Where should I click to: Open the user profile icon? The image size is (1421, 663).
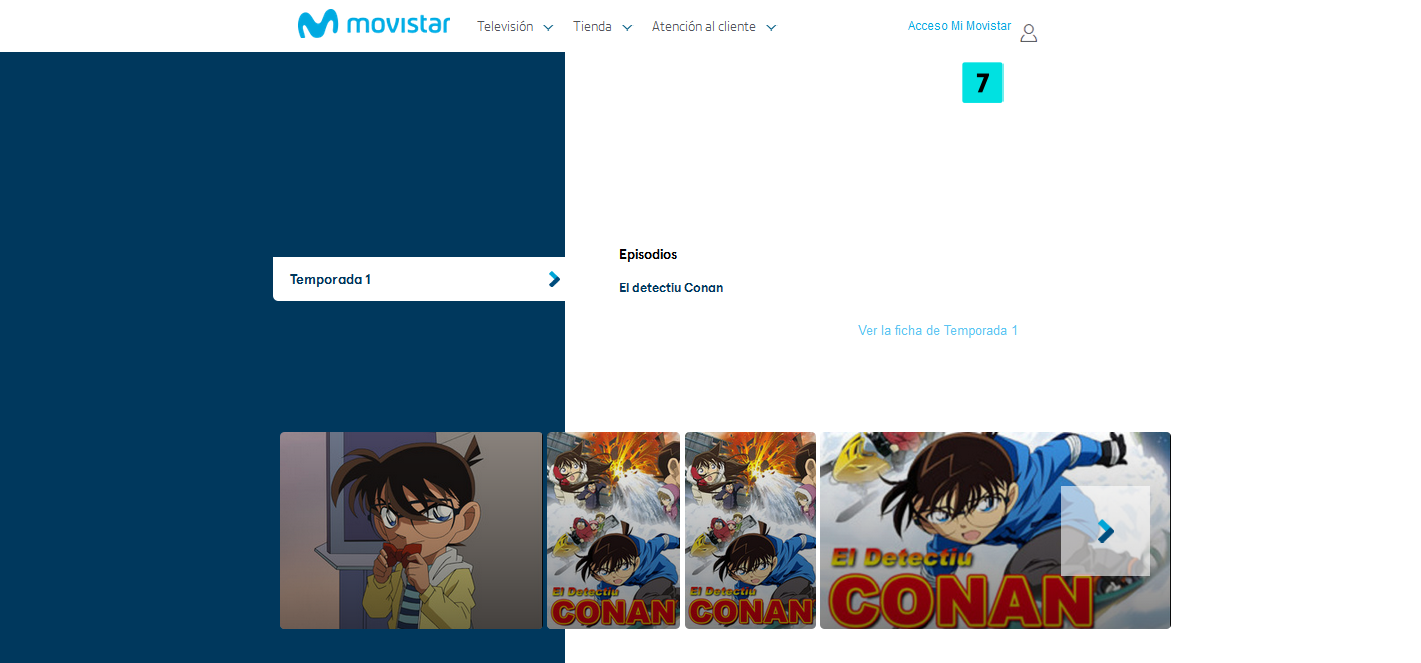point(1028,33)
